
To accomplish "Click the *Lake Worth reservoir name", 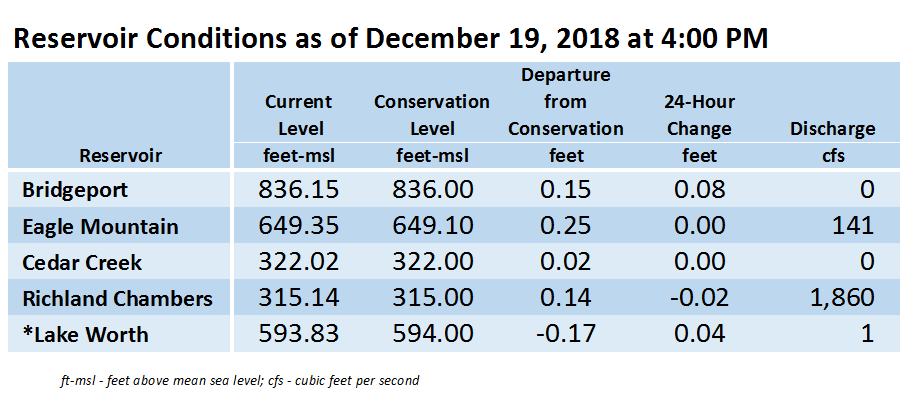I will [x=85, y=335].
